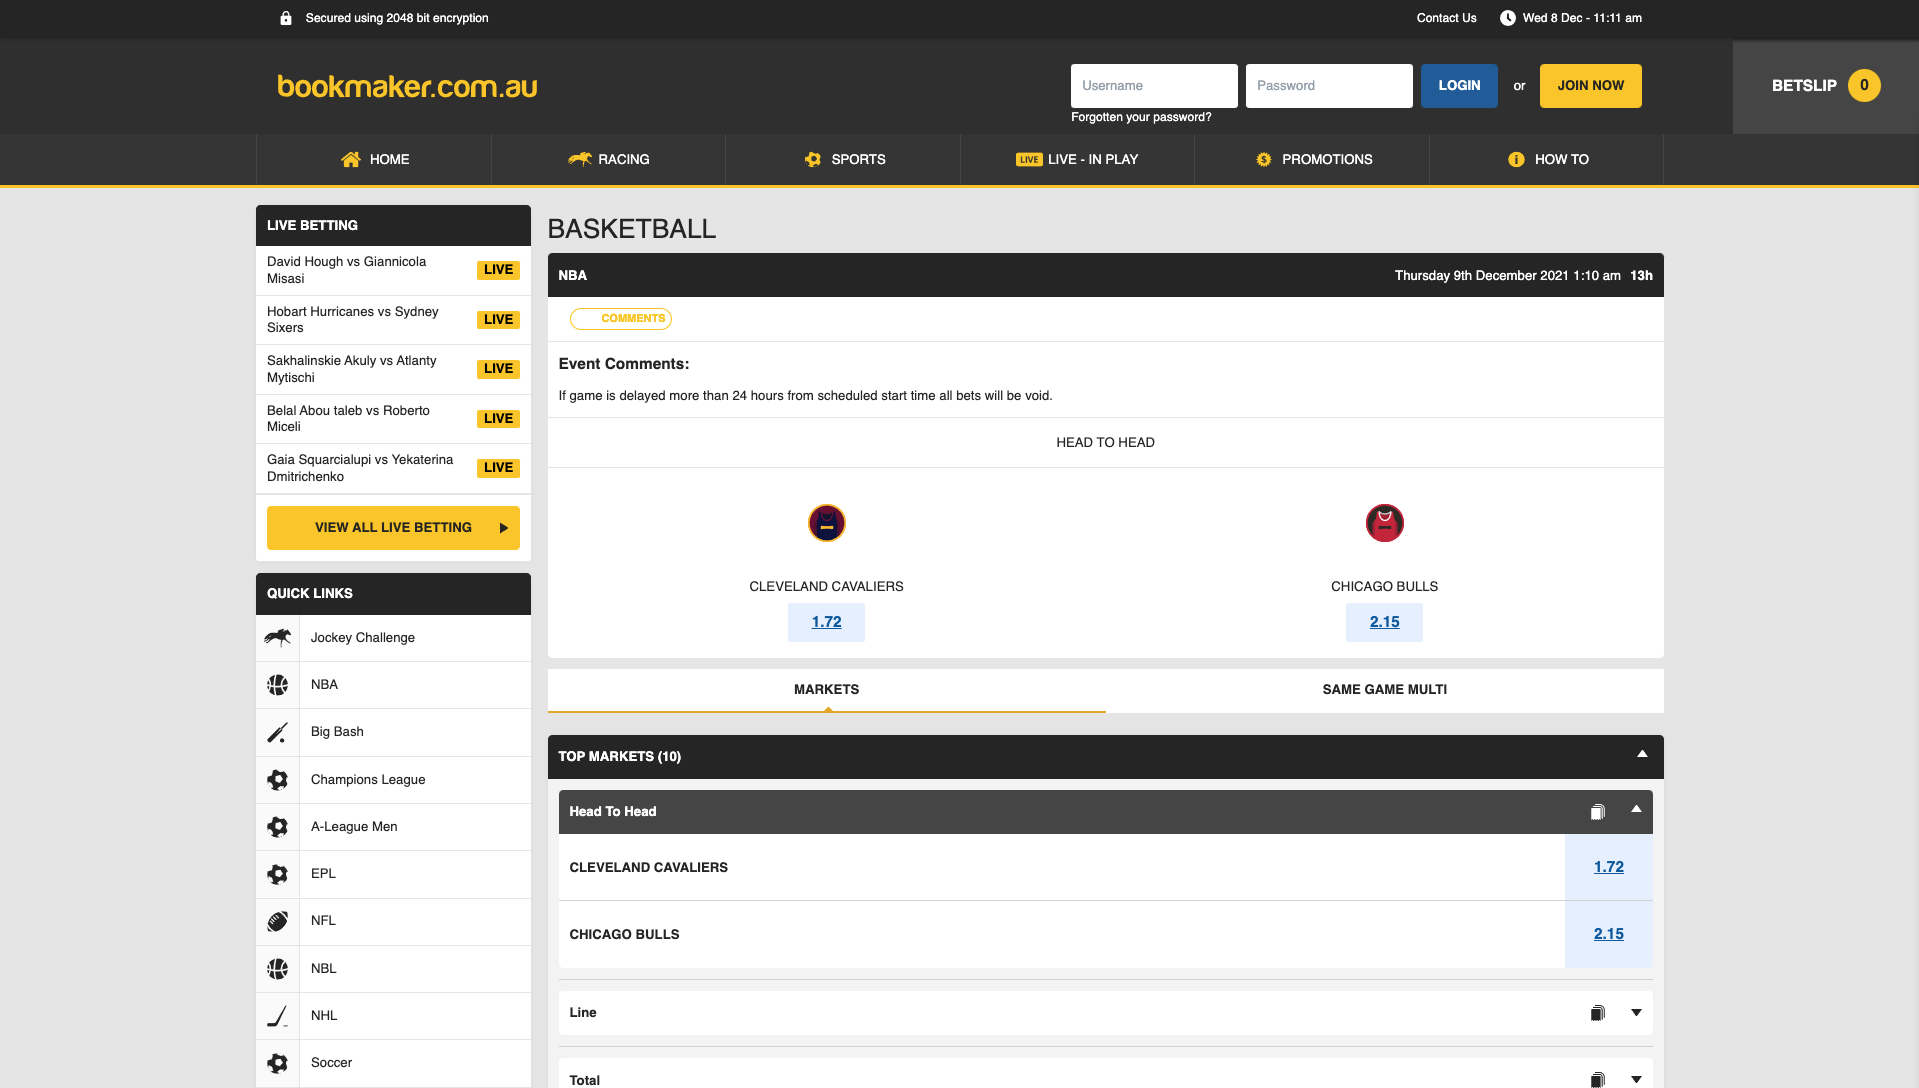The image size is (1919, 1088).
Task: Click the clock icon beside date
Action: point(1507,18)
